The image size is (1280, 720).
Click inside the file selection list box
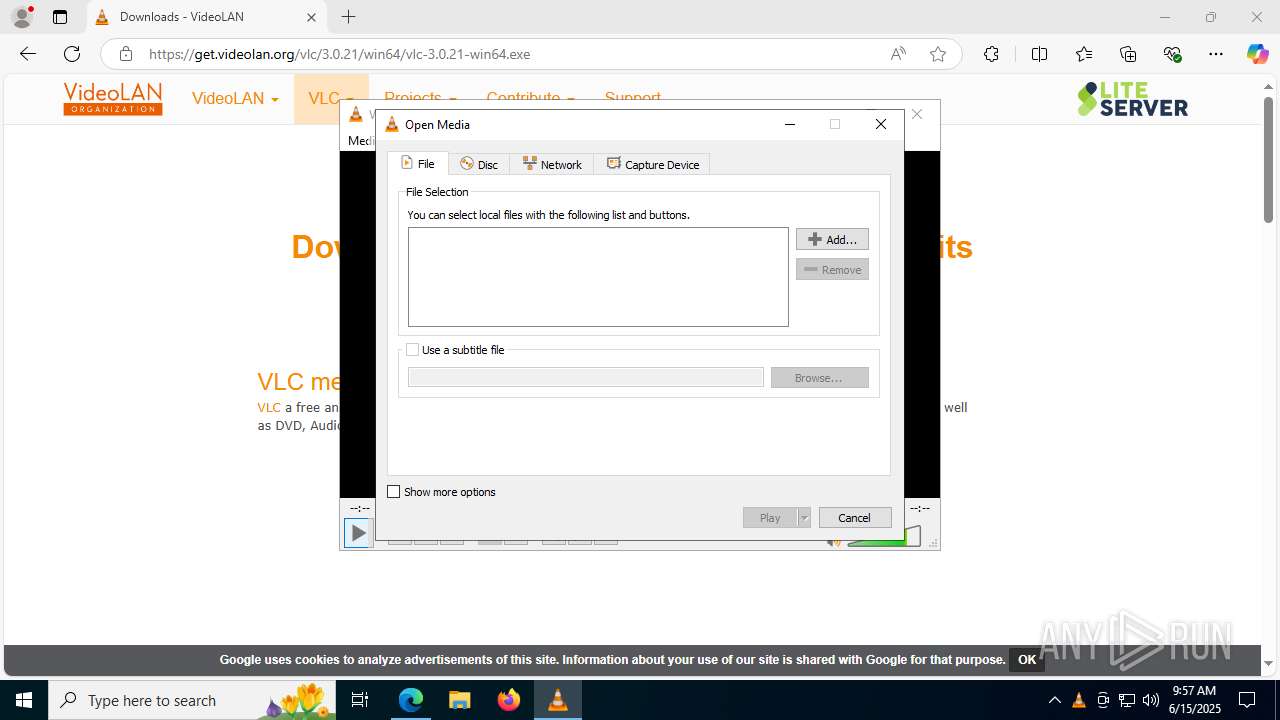[x=598, y=277]
